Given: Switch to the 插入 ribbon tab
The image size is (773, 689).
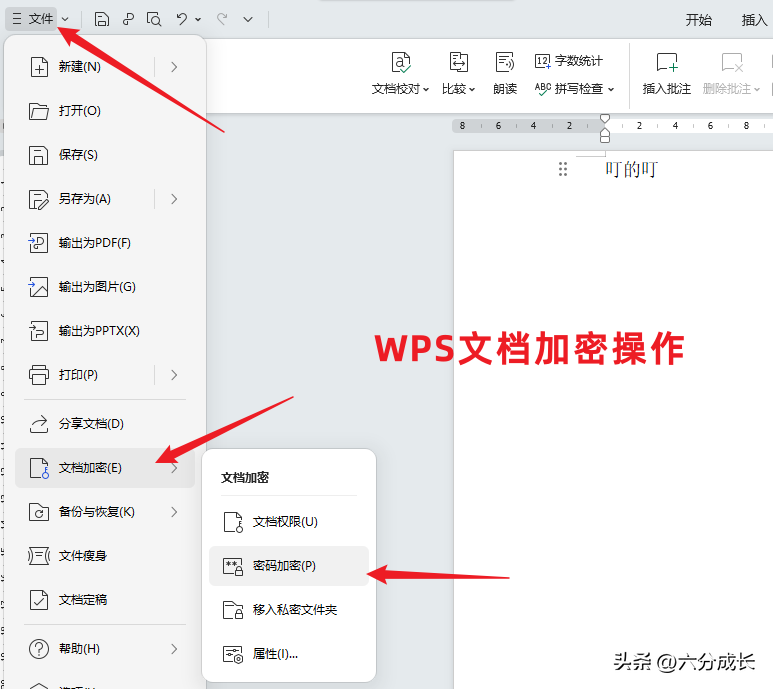Looking at the screenshot, I should pos(754,20).
